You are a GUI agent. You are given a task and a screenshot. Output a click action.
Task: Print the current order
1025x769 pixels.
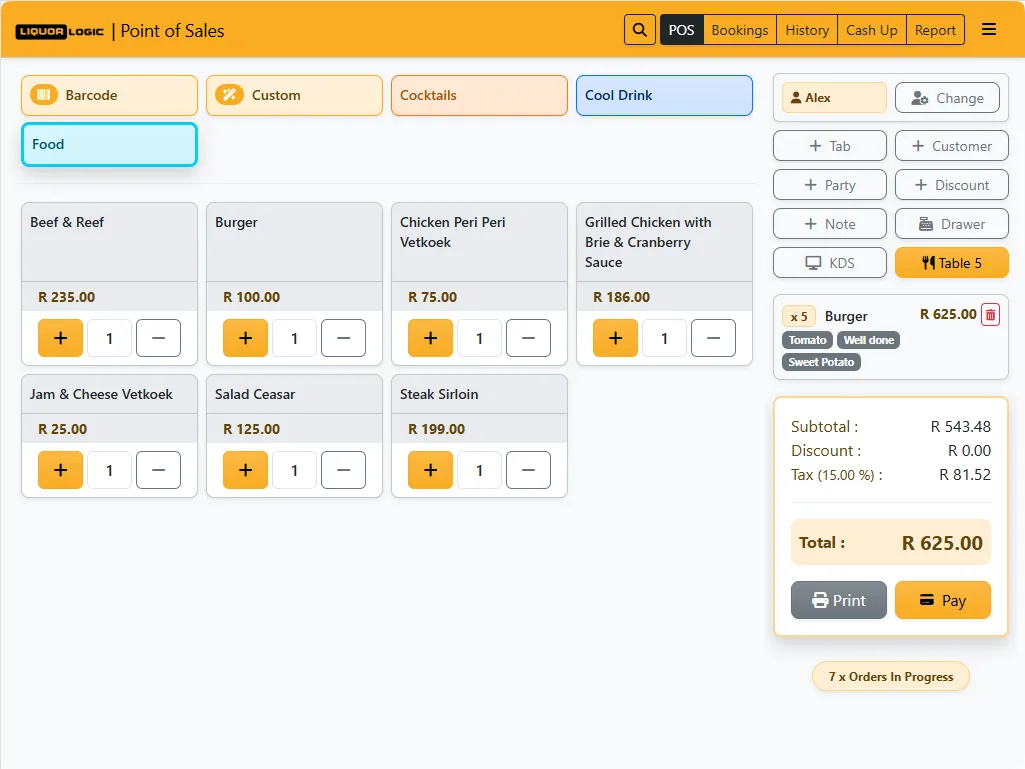point(839,600)
